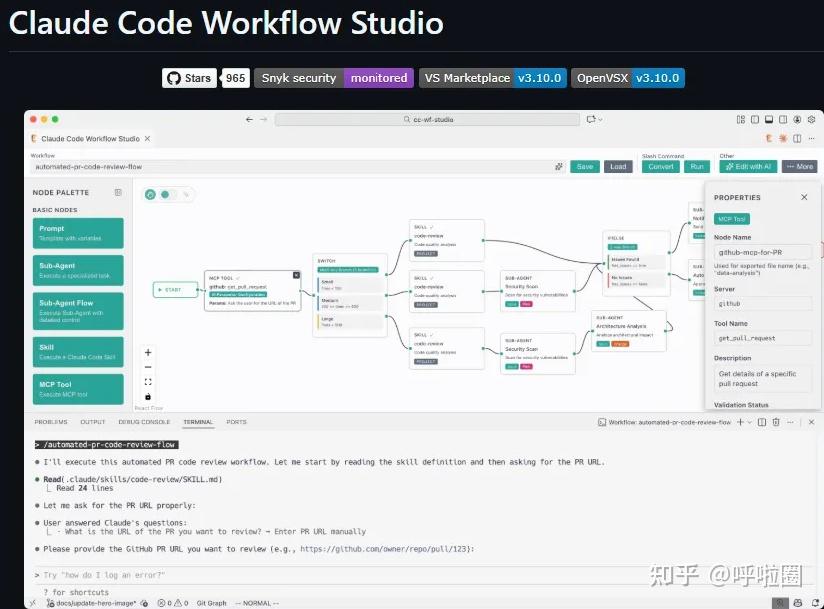
Task: Select the Sub-Agent Flow palette node
Action: [x=78, y=311]
